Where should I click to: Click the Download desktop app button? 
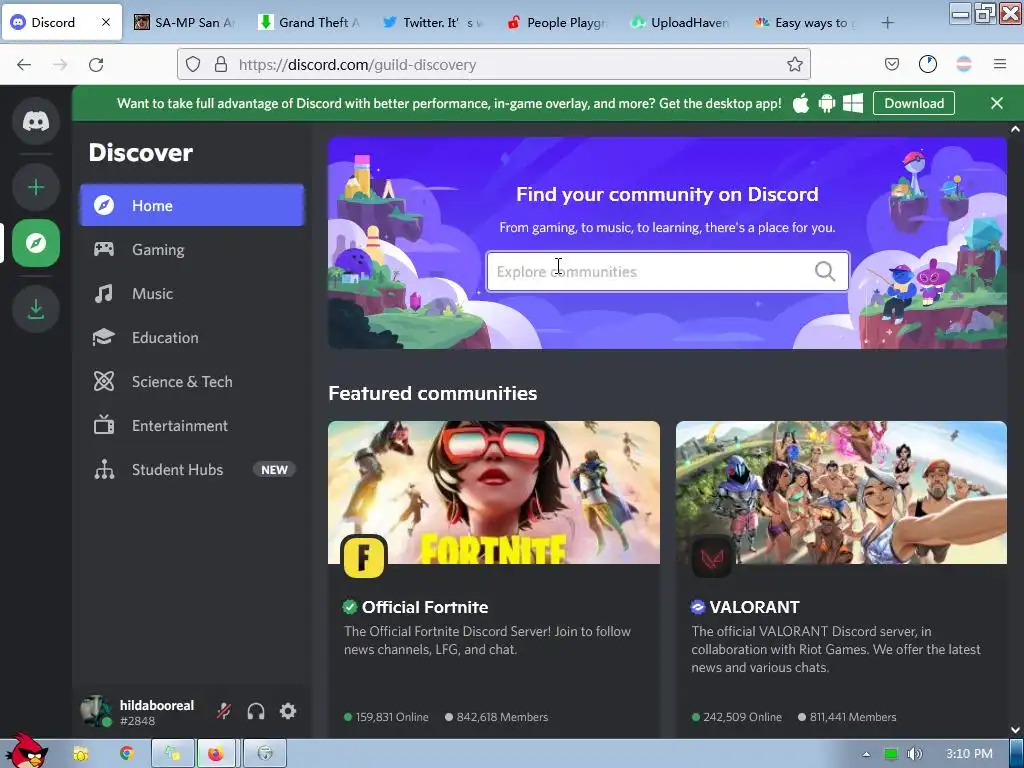coord(914,103)
